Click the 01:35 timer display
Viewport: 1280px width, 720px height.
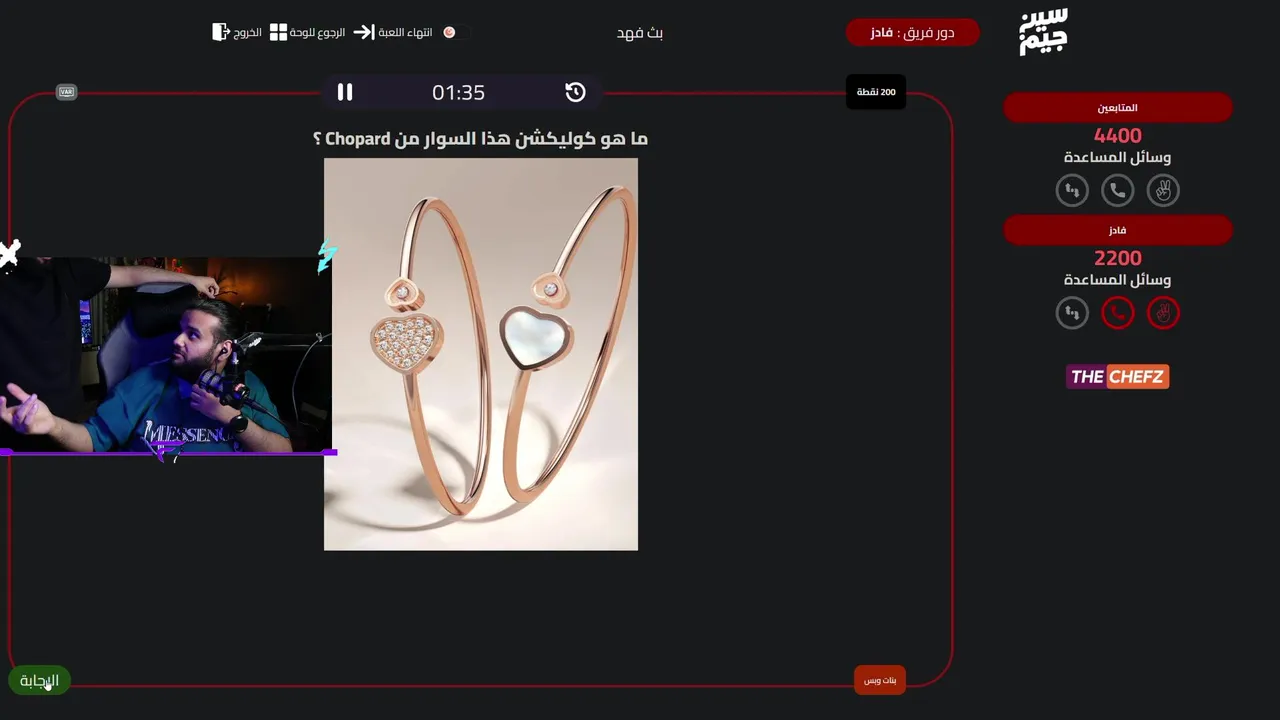[x=458, y=92]
